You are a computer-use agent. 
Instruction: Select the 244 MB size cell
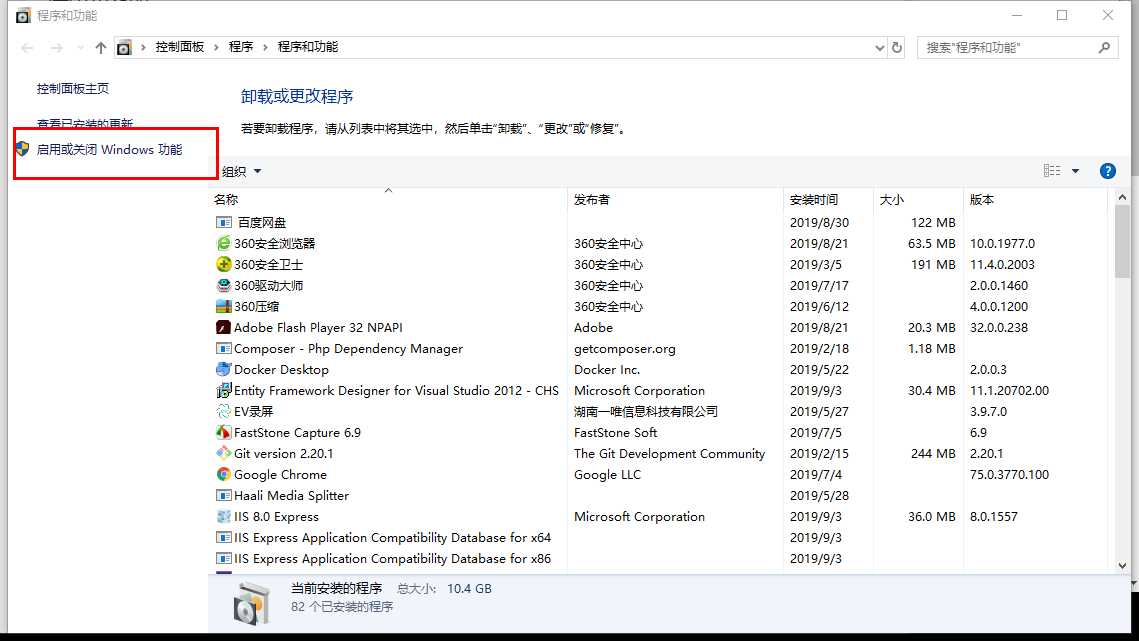[x=933, y=453]
